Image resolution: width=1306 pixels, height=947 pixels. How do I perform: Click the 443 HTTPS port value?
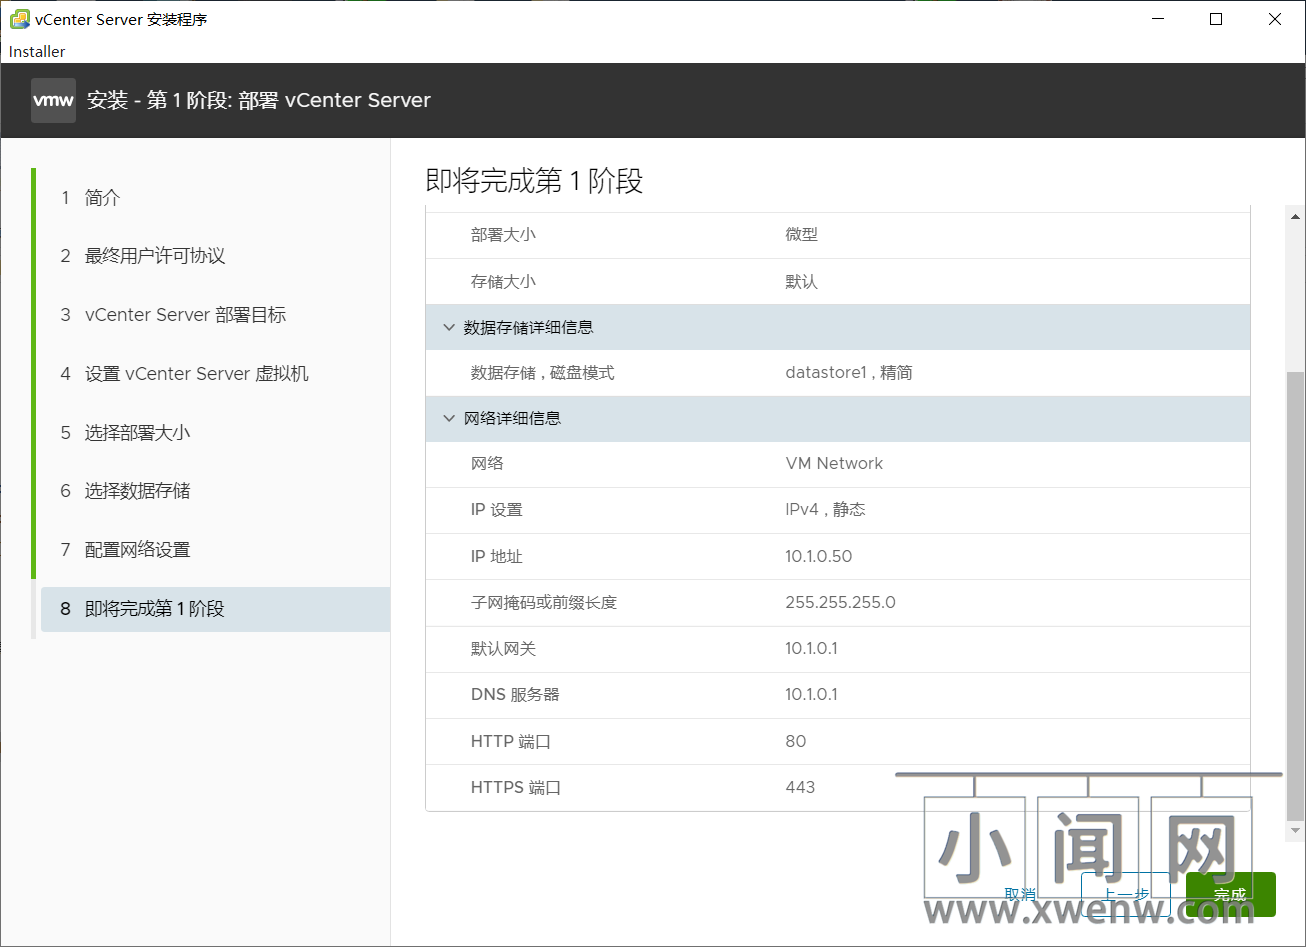click(x=800, y=787)
